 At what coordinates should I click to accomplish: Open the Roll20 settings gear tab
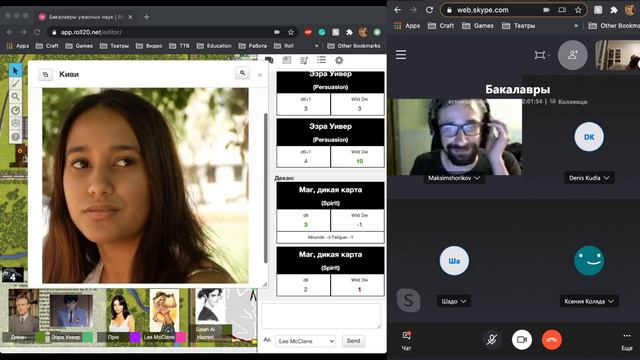[x=339, y=60]
